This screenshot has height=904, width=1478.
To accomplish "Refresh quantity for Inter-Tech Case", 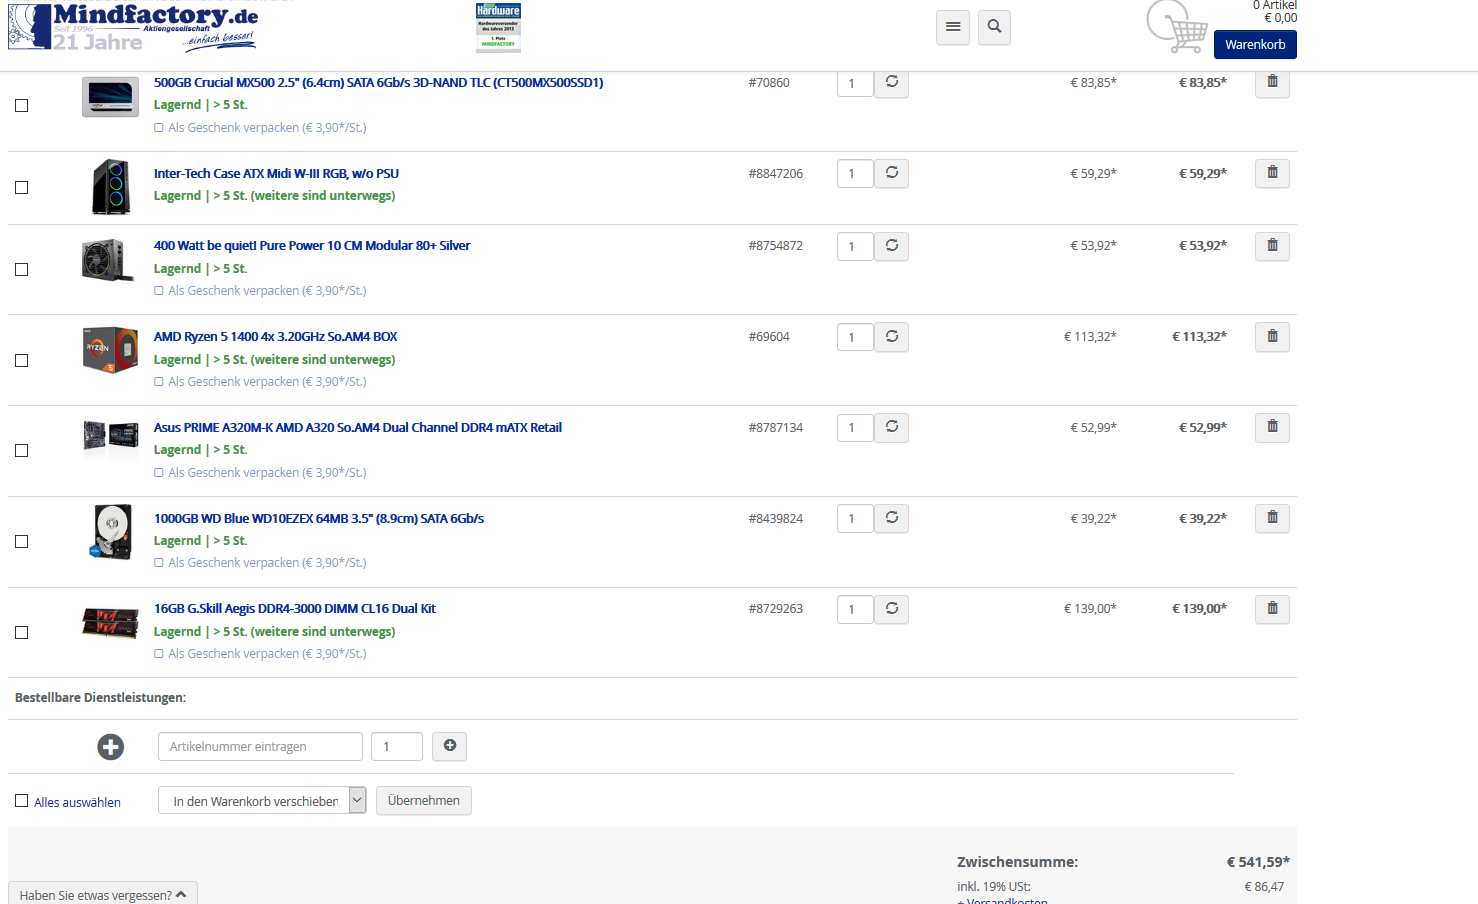I will coord(892,173).
